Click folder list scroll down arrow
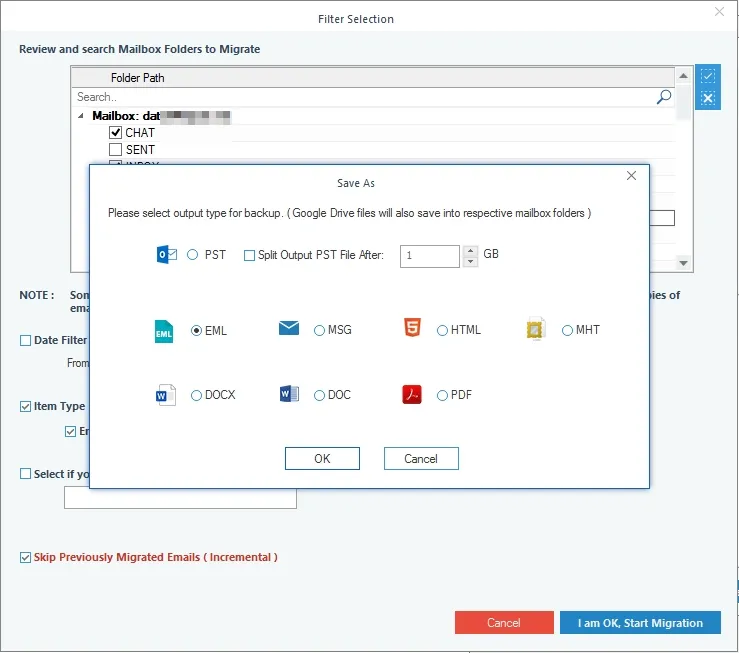This screenshot has height=653, width=739. click(x=683, y=263)
